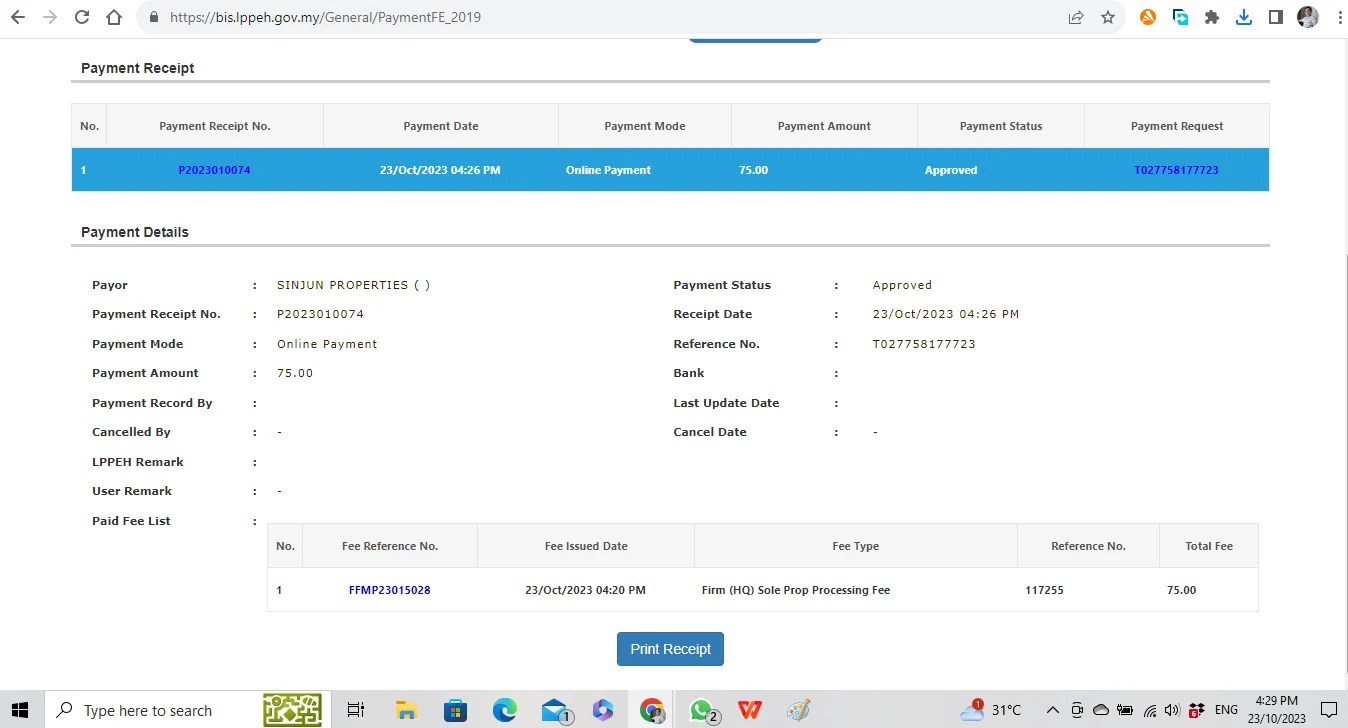Toggle the browser side panel icon
The height and width of the screenshot is (728, 1348).
pos(1276,17)
